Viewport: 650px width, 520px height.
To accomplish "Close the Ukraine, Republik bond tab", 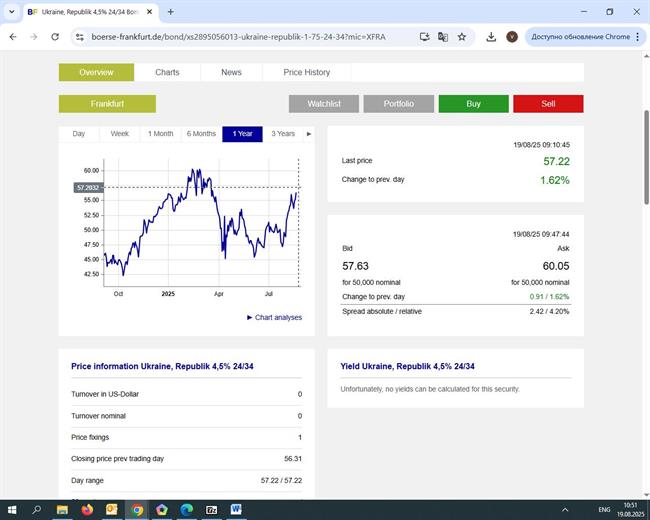I will pos(149,12).
